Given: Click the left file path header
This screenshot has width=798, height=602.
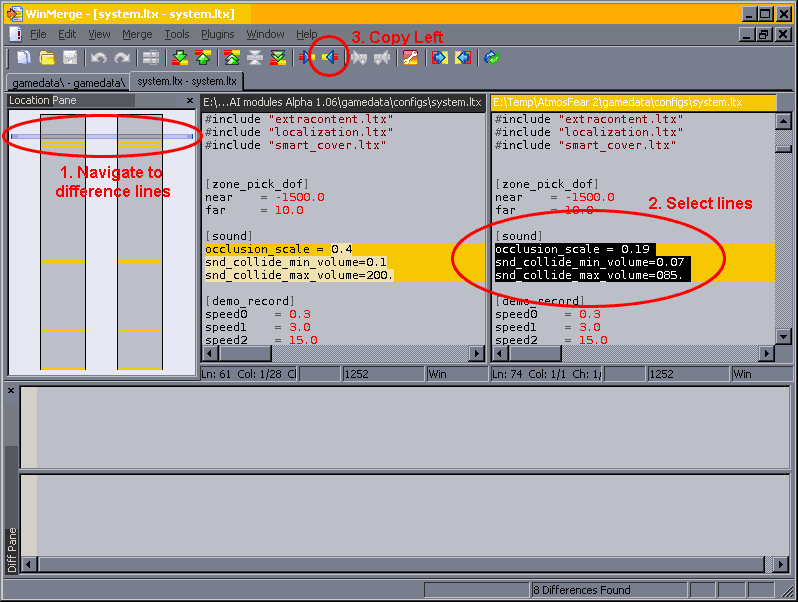Looking at the screenshot, I should click(x=343, y=102).
